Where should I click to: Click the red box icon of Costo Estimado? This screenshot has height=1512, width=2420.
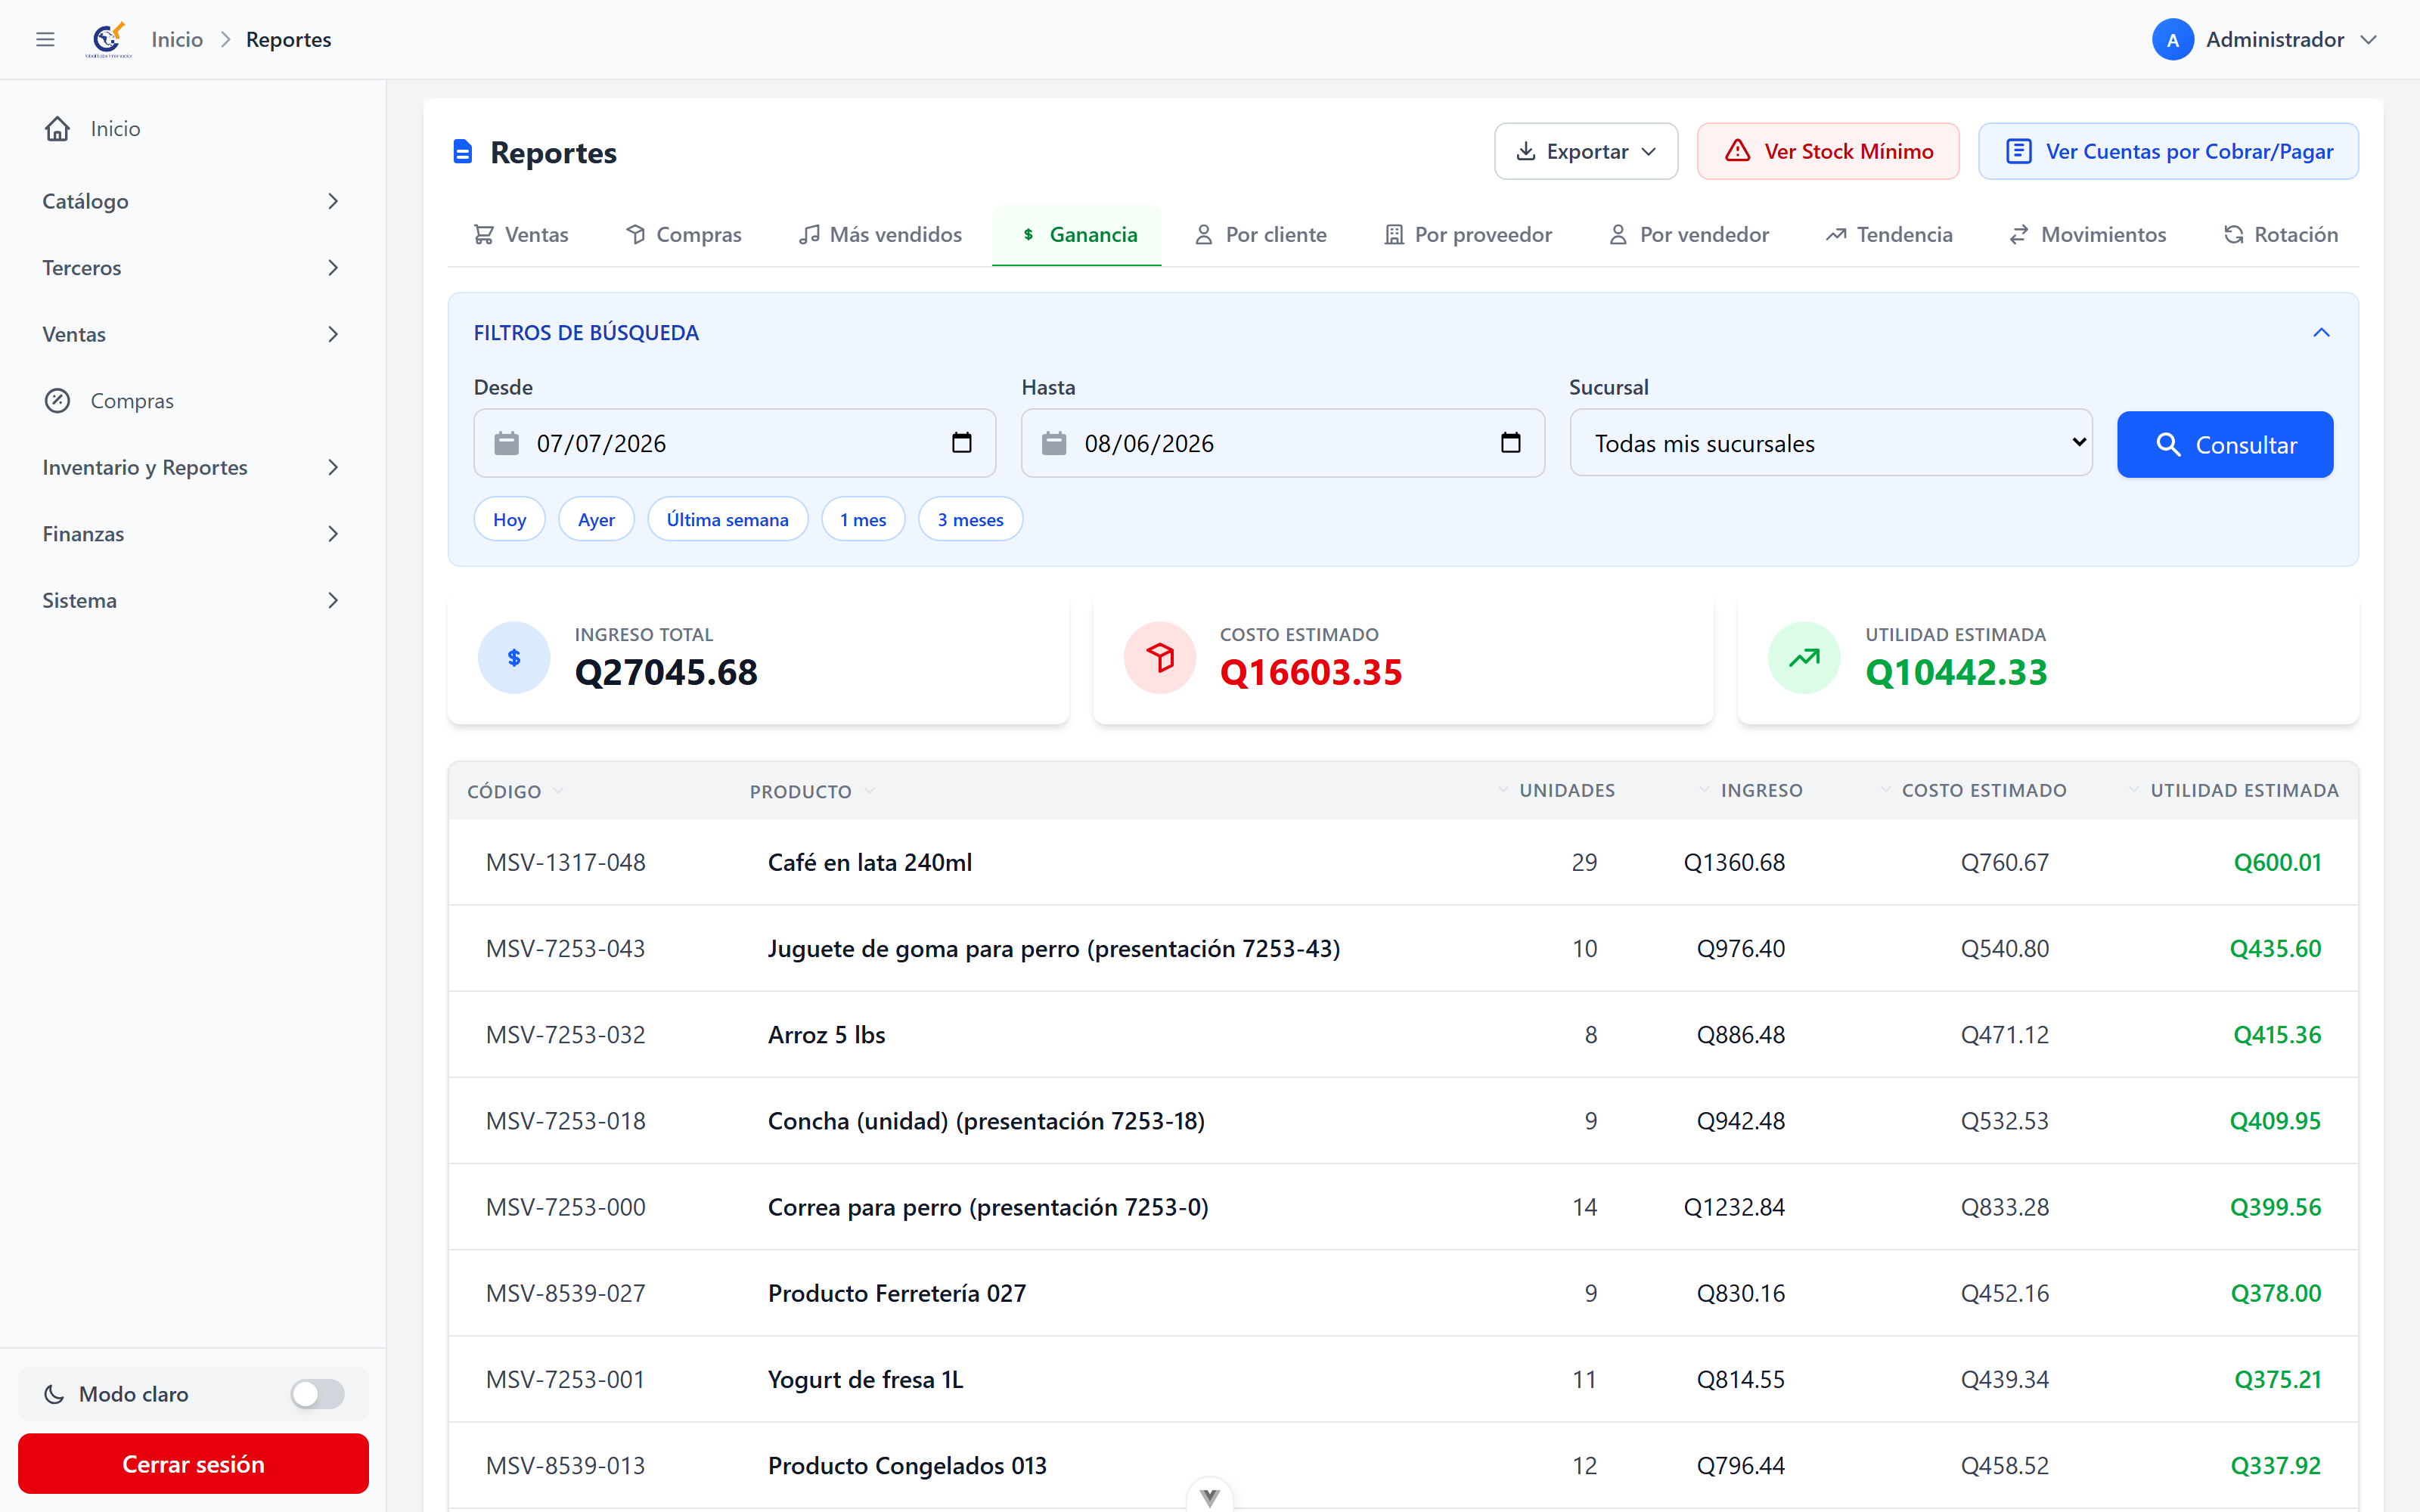[1159, 658]
